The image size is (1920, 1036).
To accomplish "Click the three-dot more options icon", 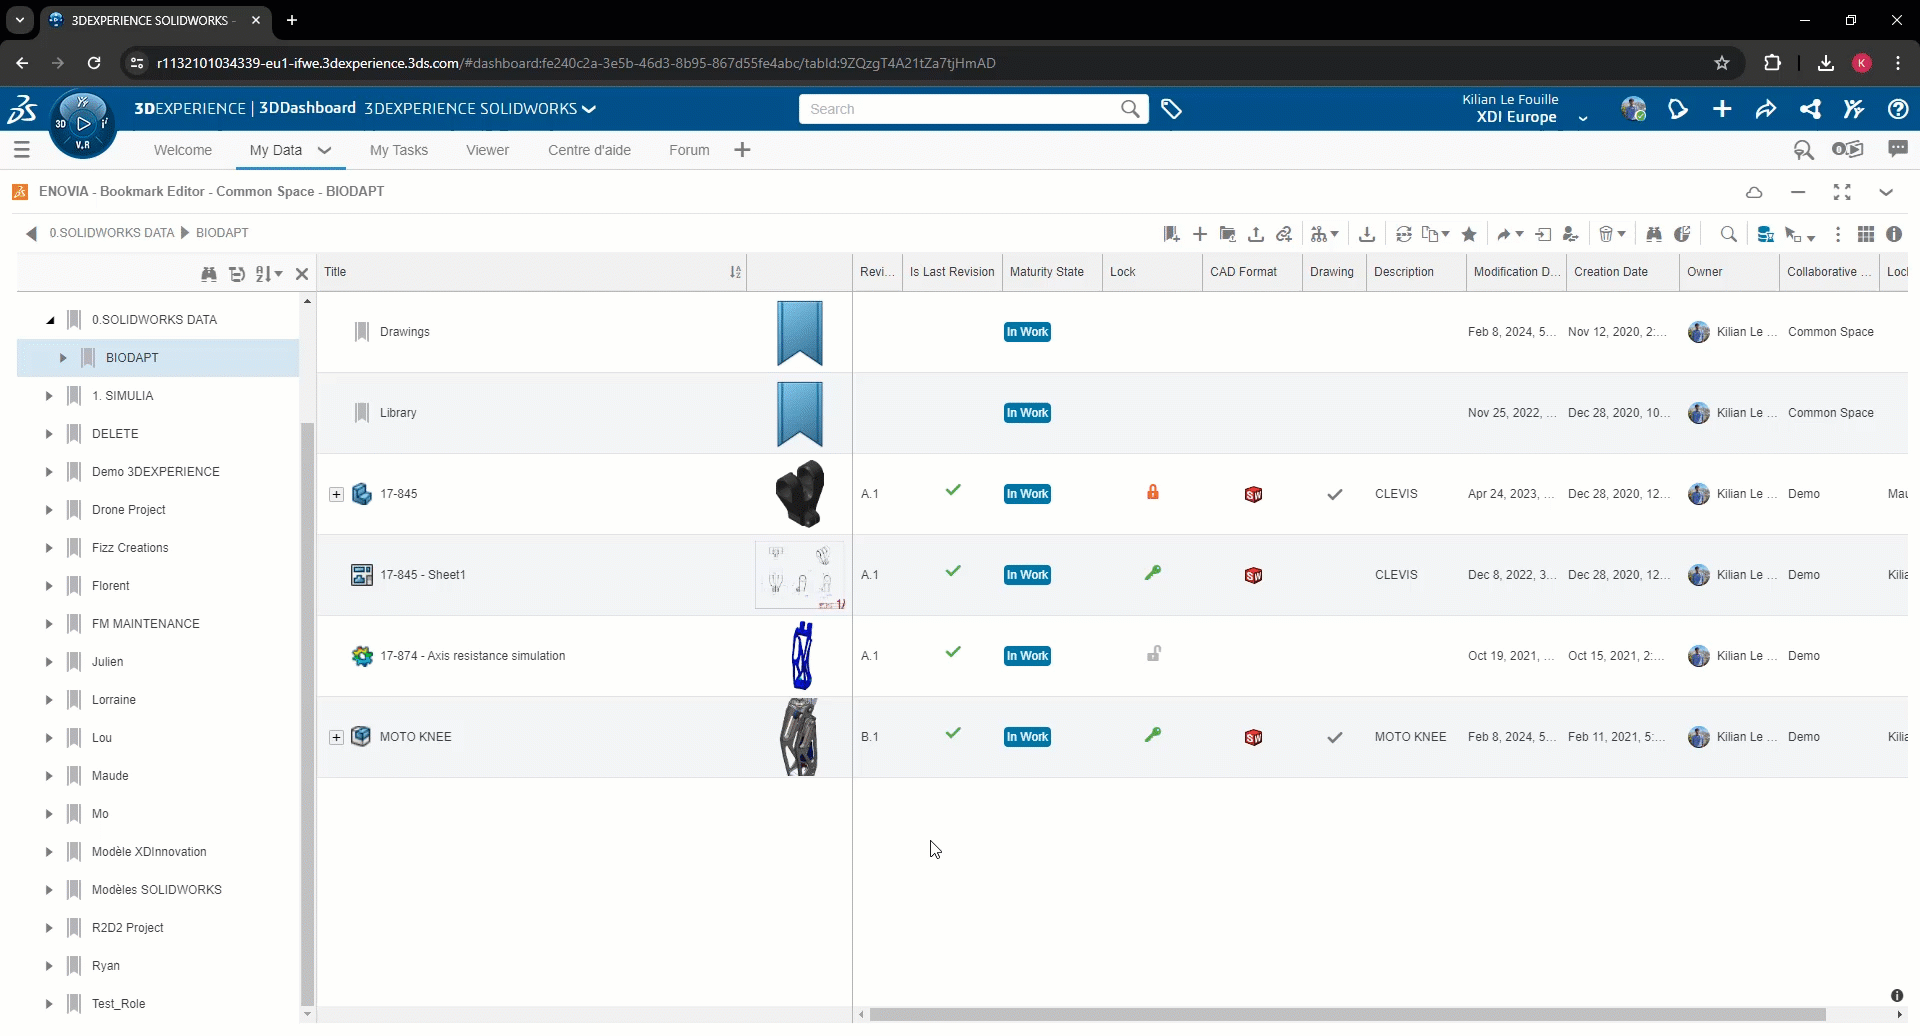I will [1838, 234].
